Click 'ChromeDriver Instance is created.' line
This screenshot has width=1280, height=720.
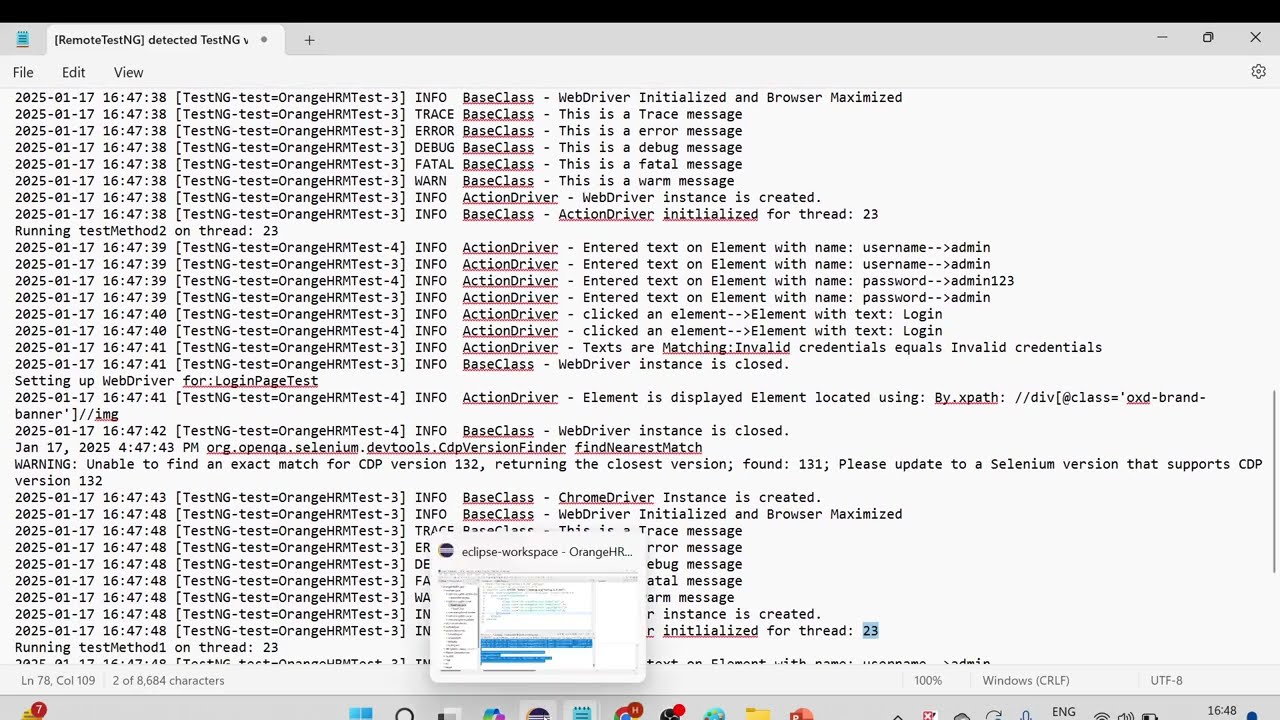tap(690, 498)
